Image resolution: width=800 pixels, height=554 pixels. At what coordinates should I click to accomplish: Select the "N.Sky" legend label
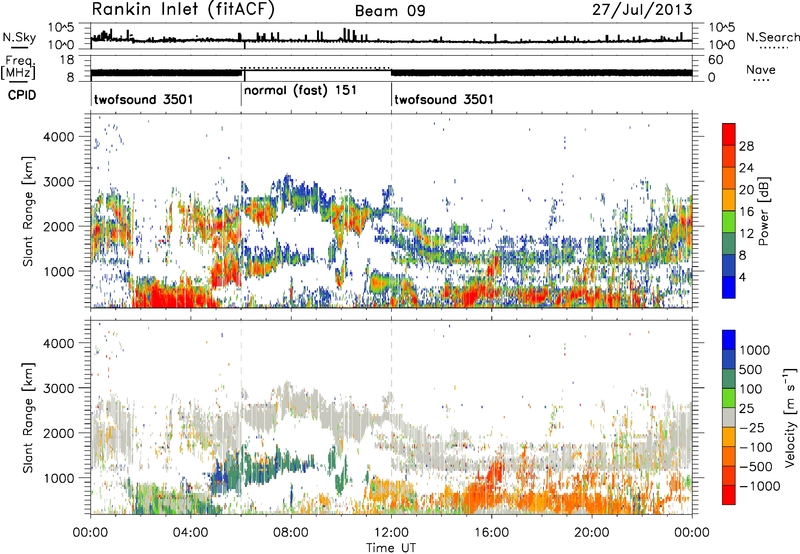[x=19, y=37]
